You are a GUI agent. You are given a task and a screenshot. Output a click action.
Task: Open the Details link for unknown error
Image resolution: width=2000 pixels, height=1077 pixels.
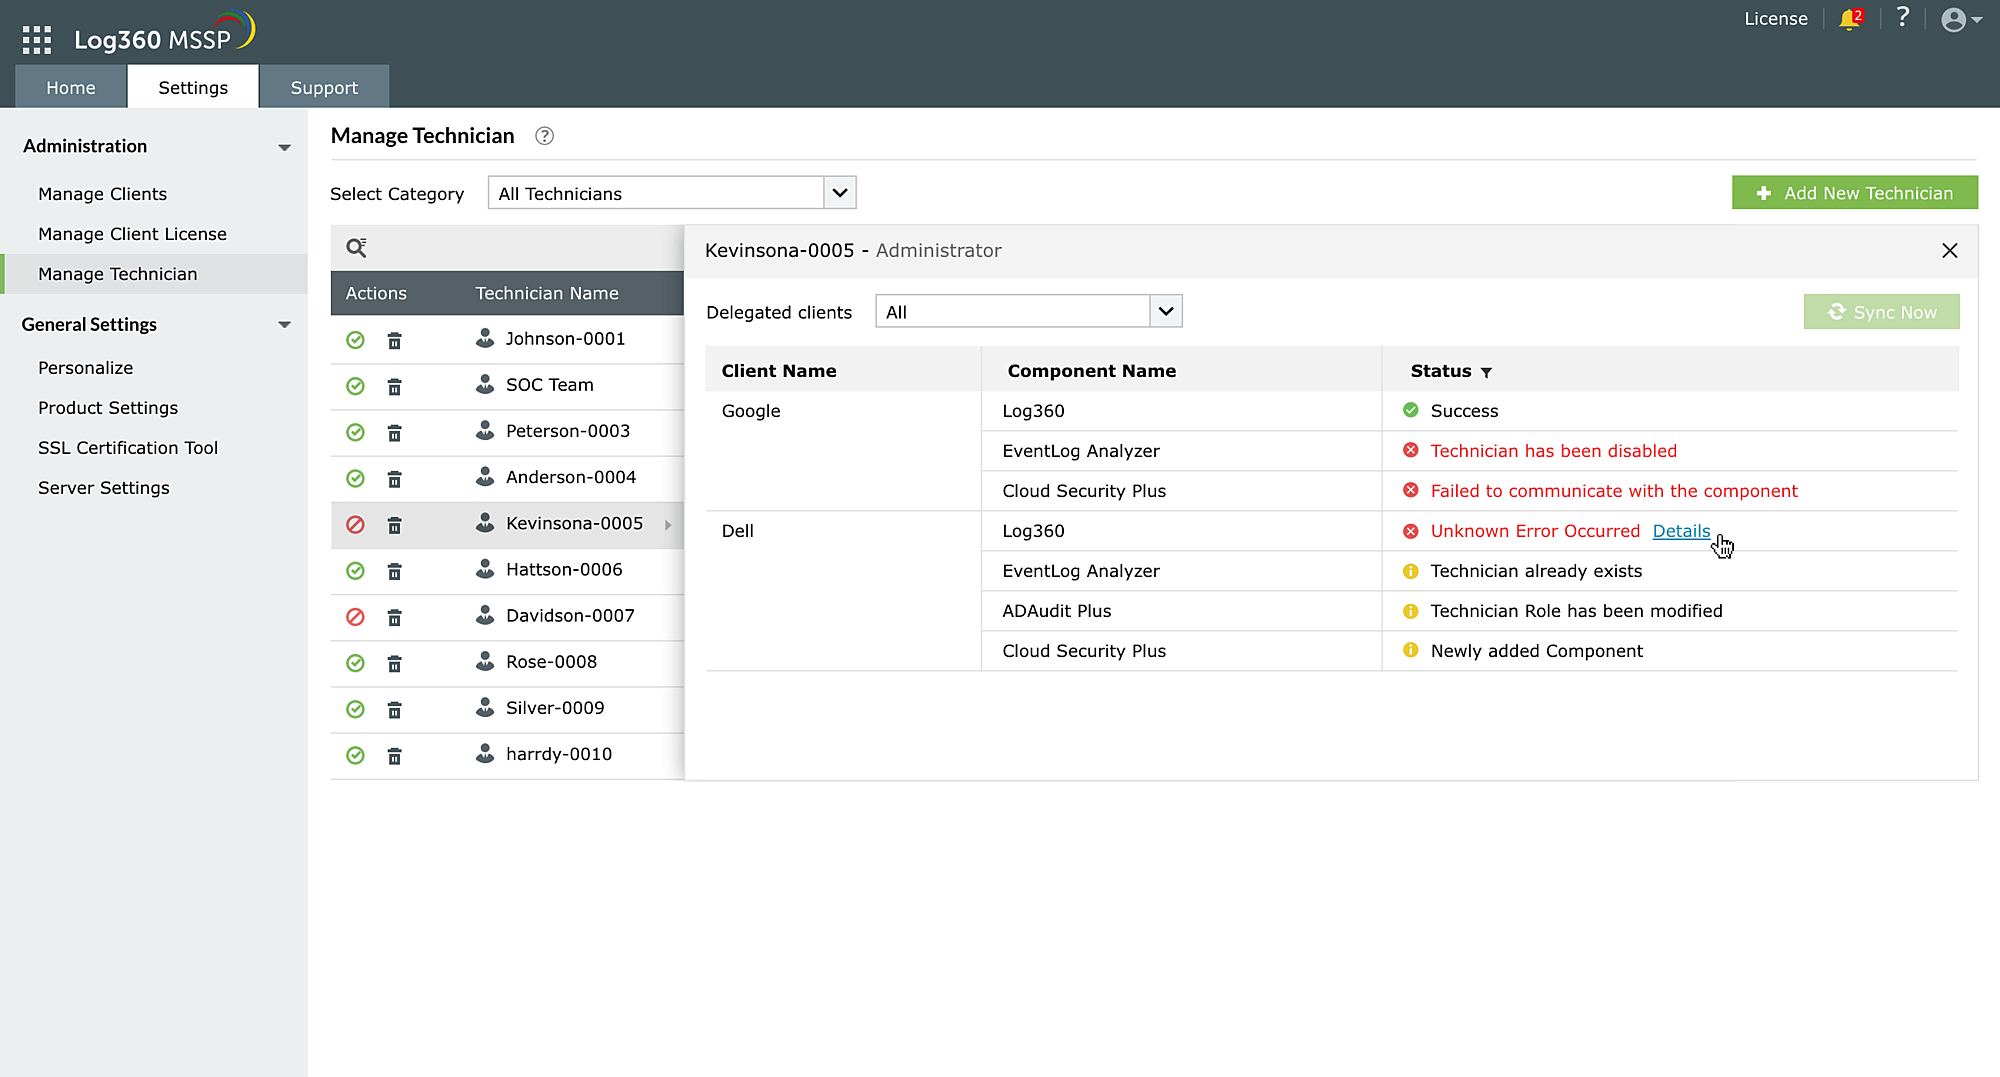tap(1681, 531)
